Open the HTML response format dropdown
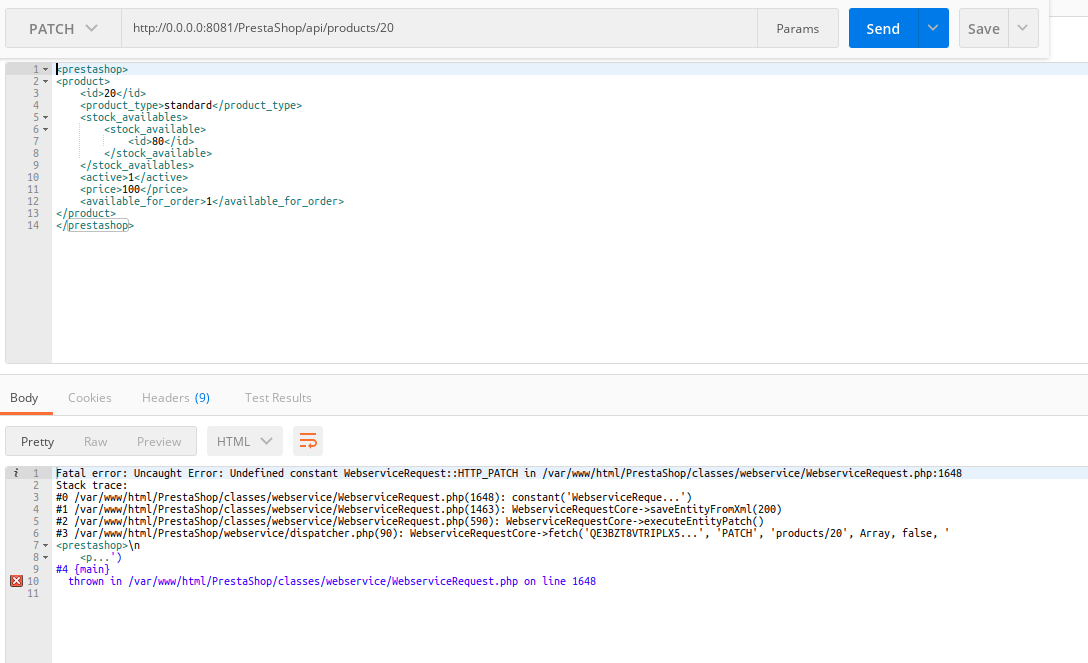The height and width of the screenshot is (663, 1088). 243,440
